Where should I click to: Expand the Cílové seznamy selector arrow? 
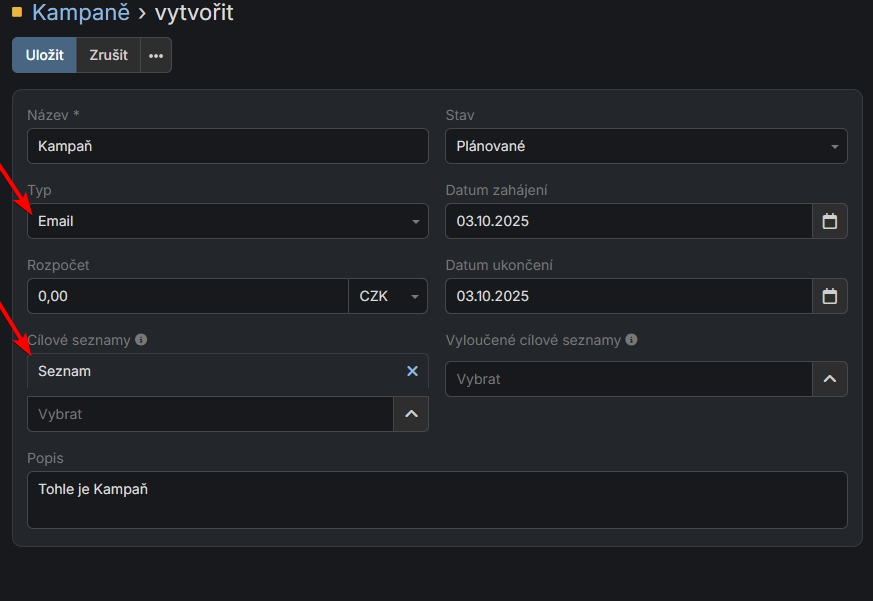411,414
